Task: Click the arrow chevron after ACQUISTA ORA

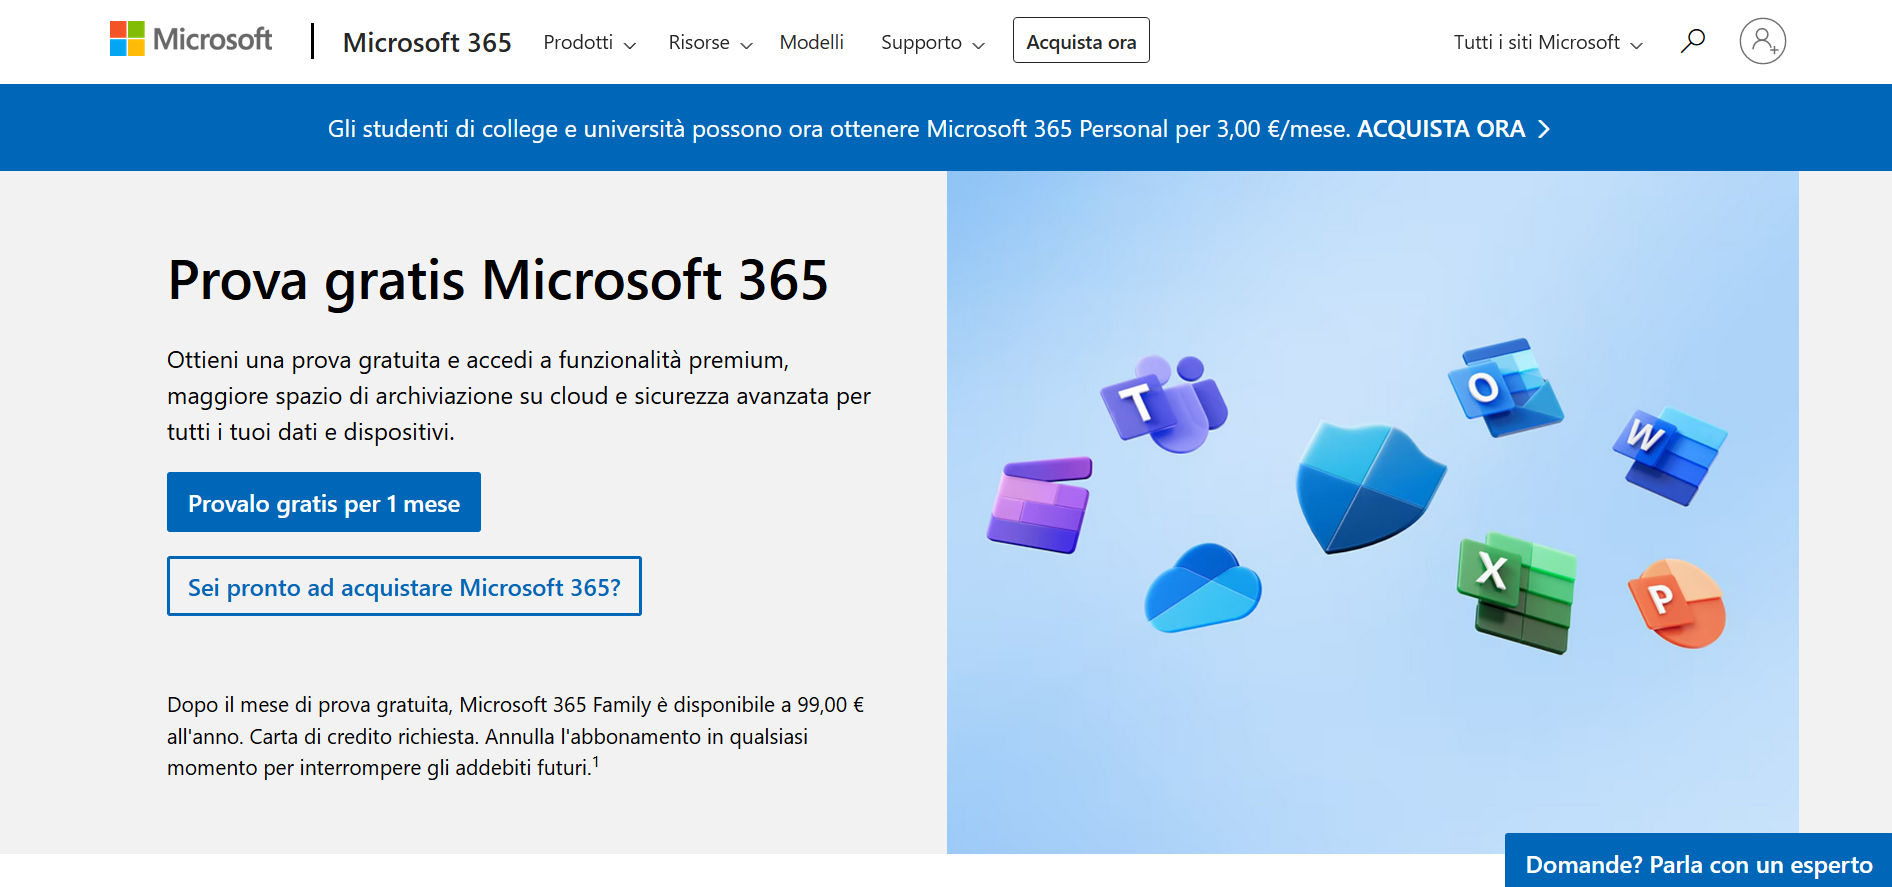Action: (x=1544, y=129)
